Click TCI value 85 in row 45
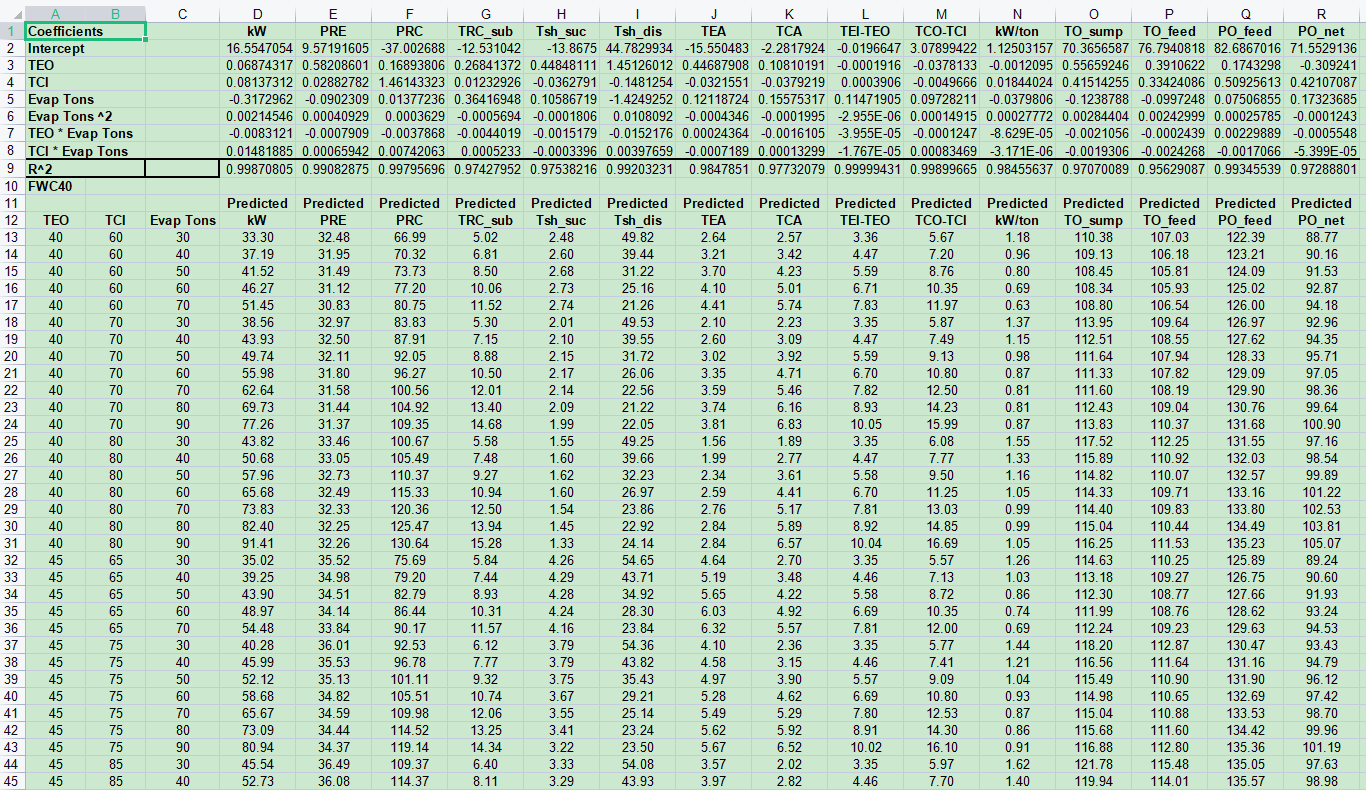Screen dimensions: 1366x790 (116, 781)
